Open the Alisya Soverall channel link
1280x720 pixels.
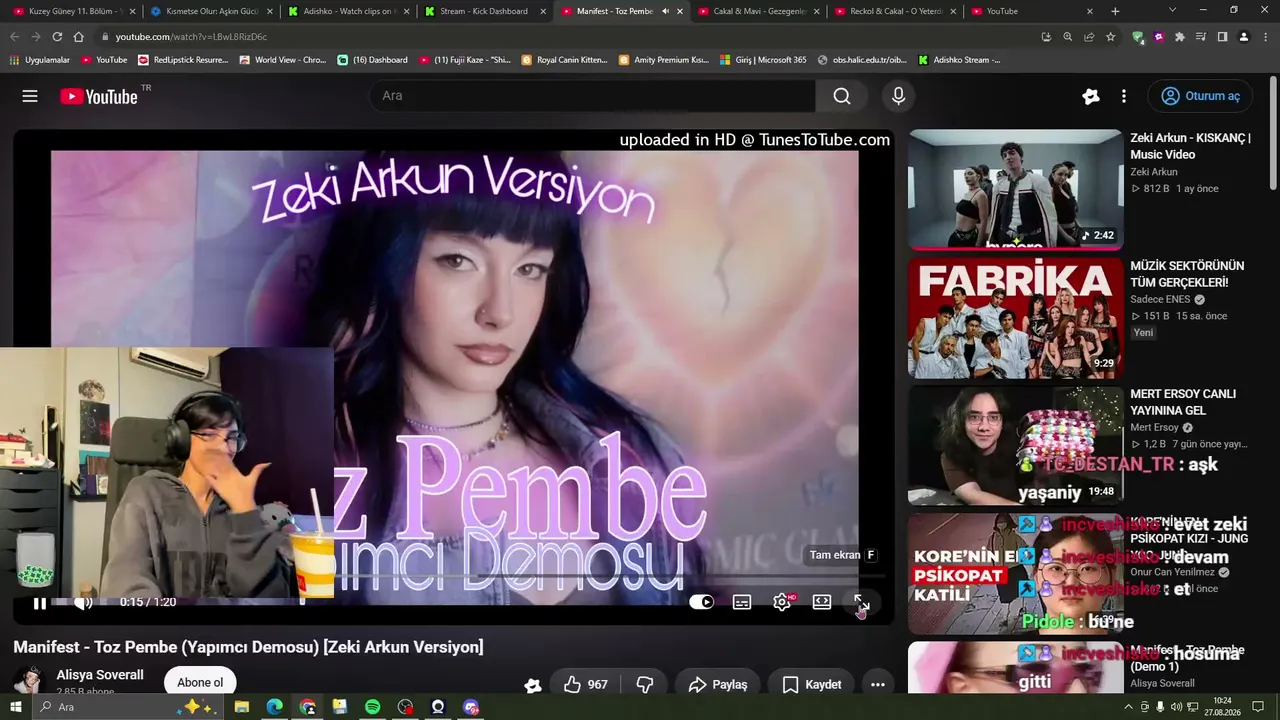(x=100, y=675)
